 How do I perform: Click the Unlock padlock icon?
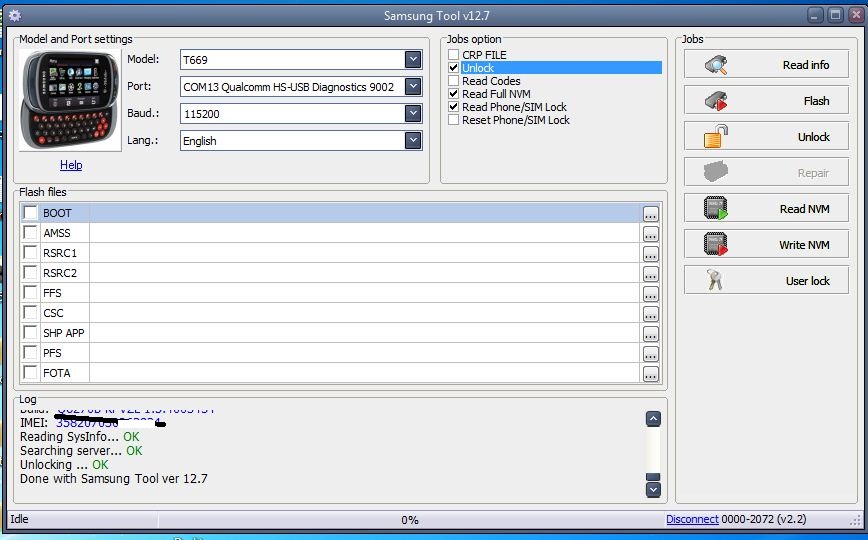(716, 136)
